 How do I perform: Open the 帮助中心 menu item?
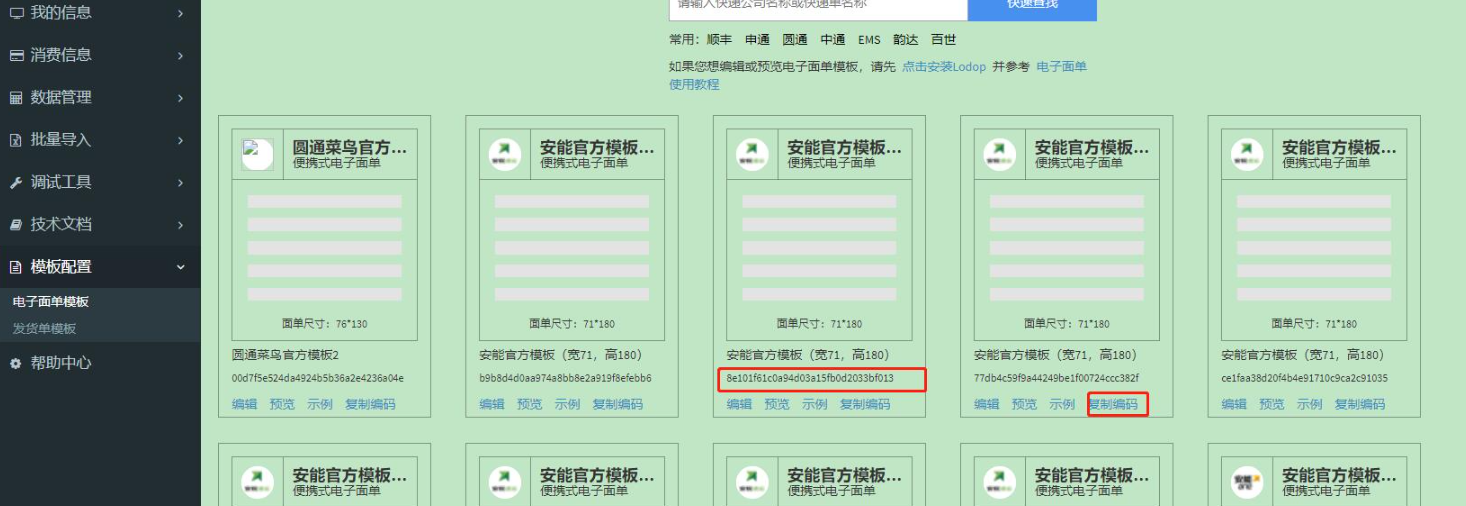(x=100, y=363)
